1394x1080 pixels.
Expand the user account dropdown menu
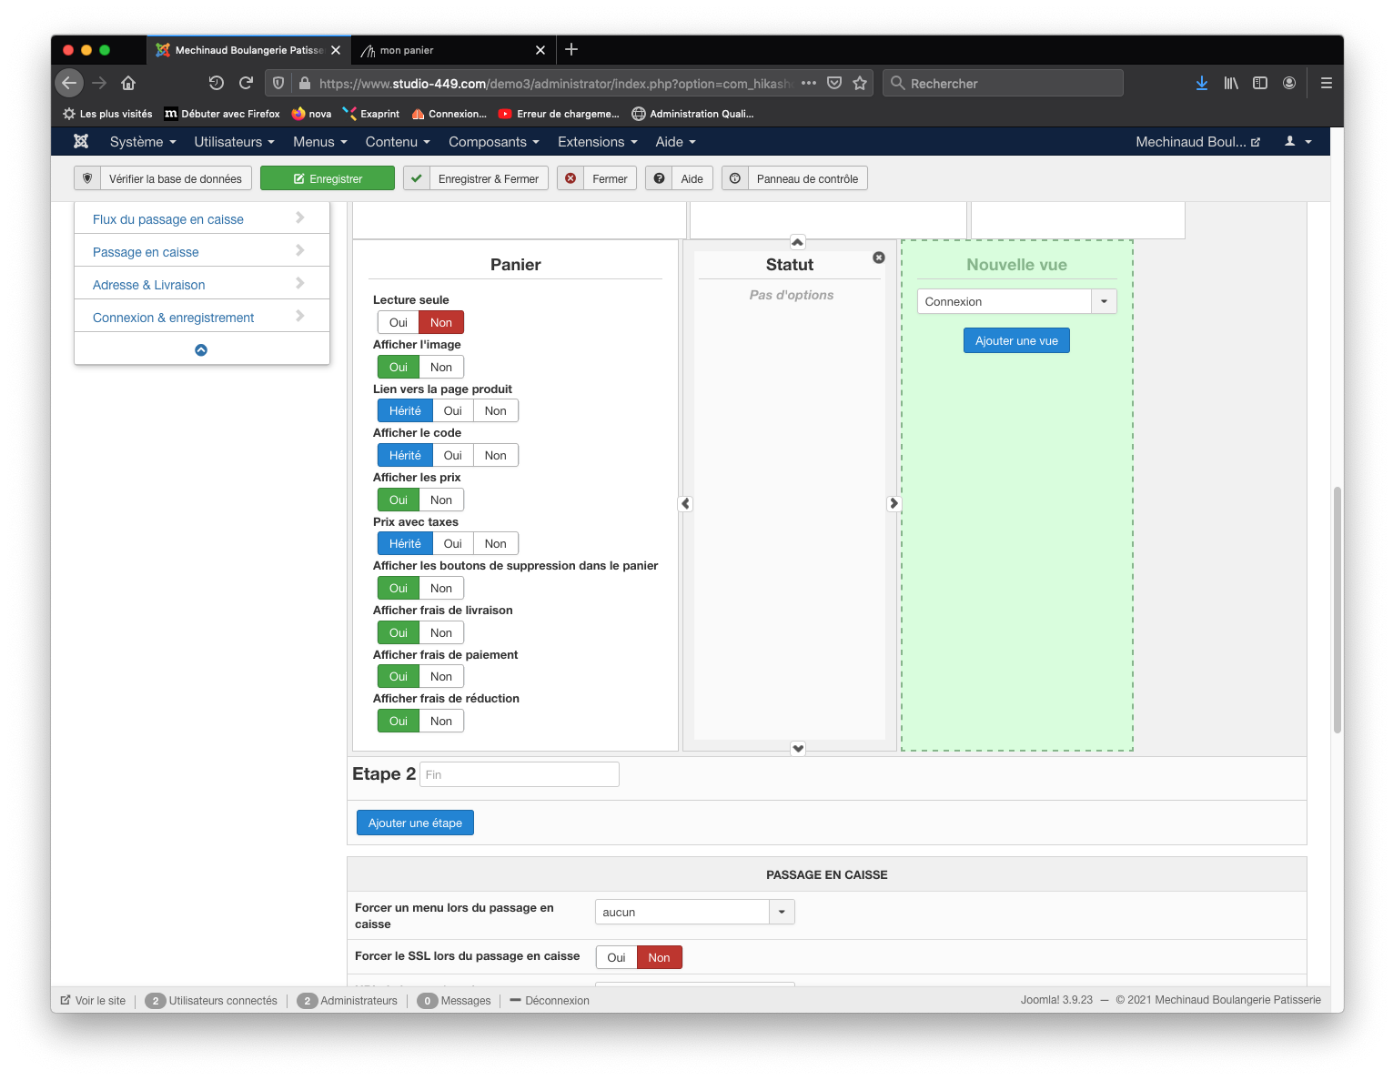(1298, 142)
